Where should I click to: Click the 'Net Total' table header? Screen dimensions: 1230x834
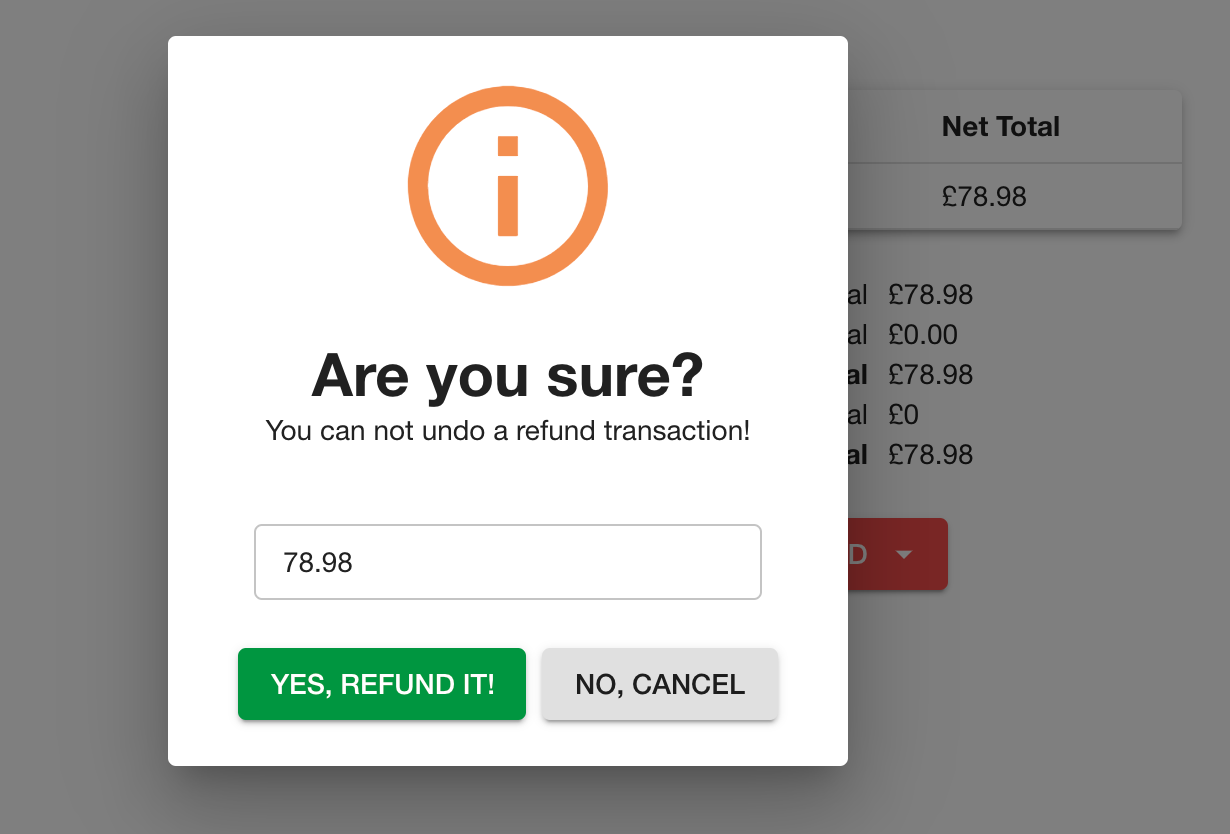click(1000, 126)
